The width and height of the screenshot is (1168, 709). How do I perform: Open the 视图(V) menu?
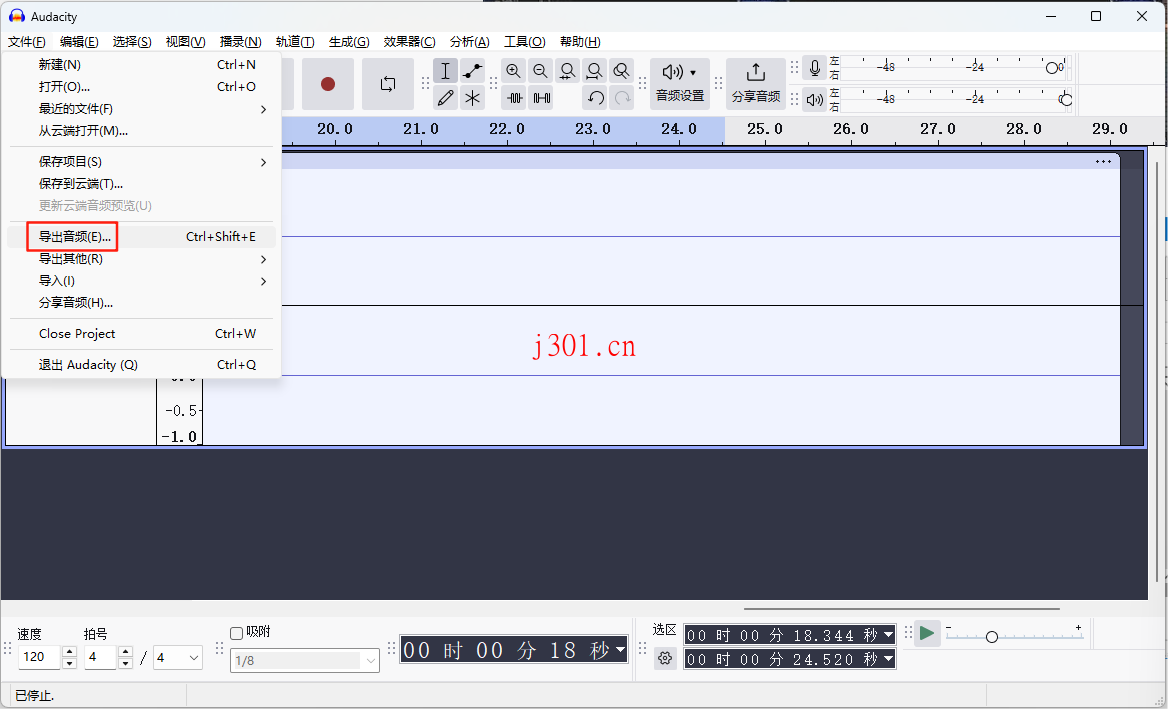click(185, 42)
